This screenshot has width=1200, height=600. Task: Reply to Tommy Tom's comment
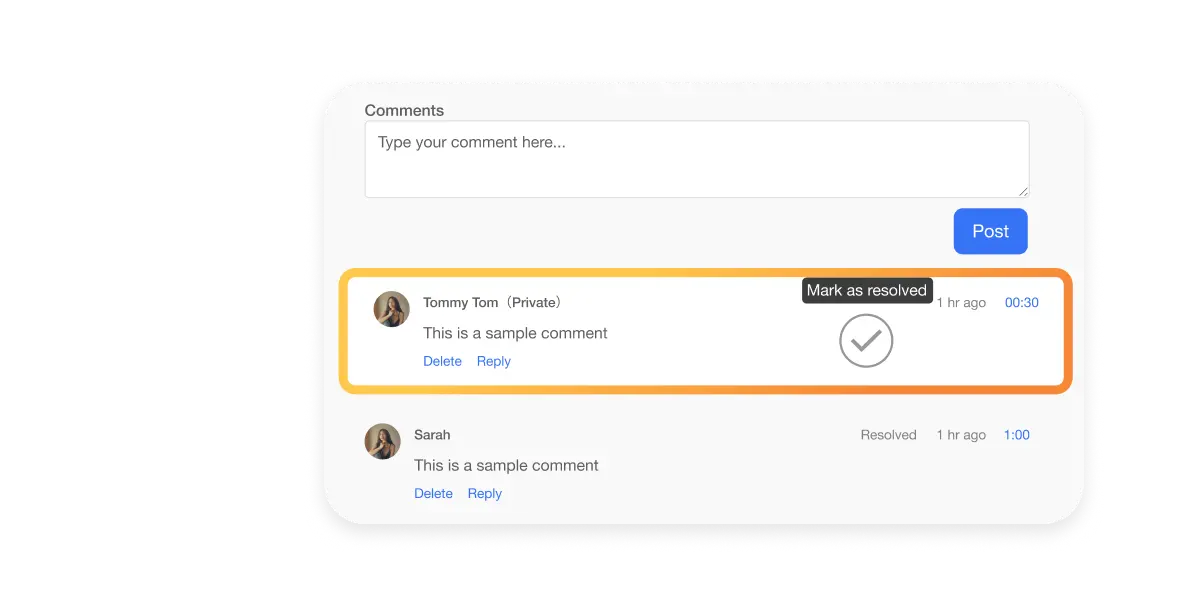click(493, 361)
